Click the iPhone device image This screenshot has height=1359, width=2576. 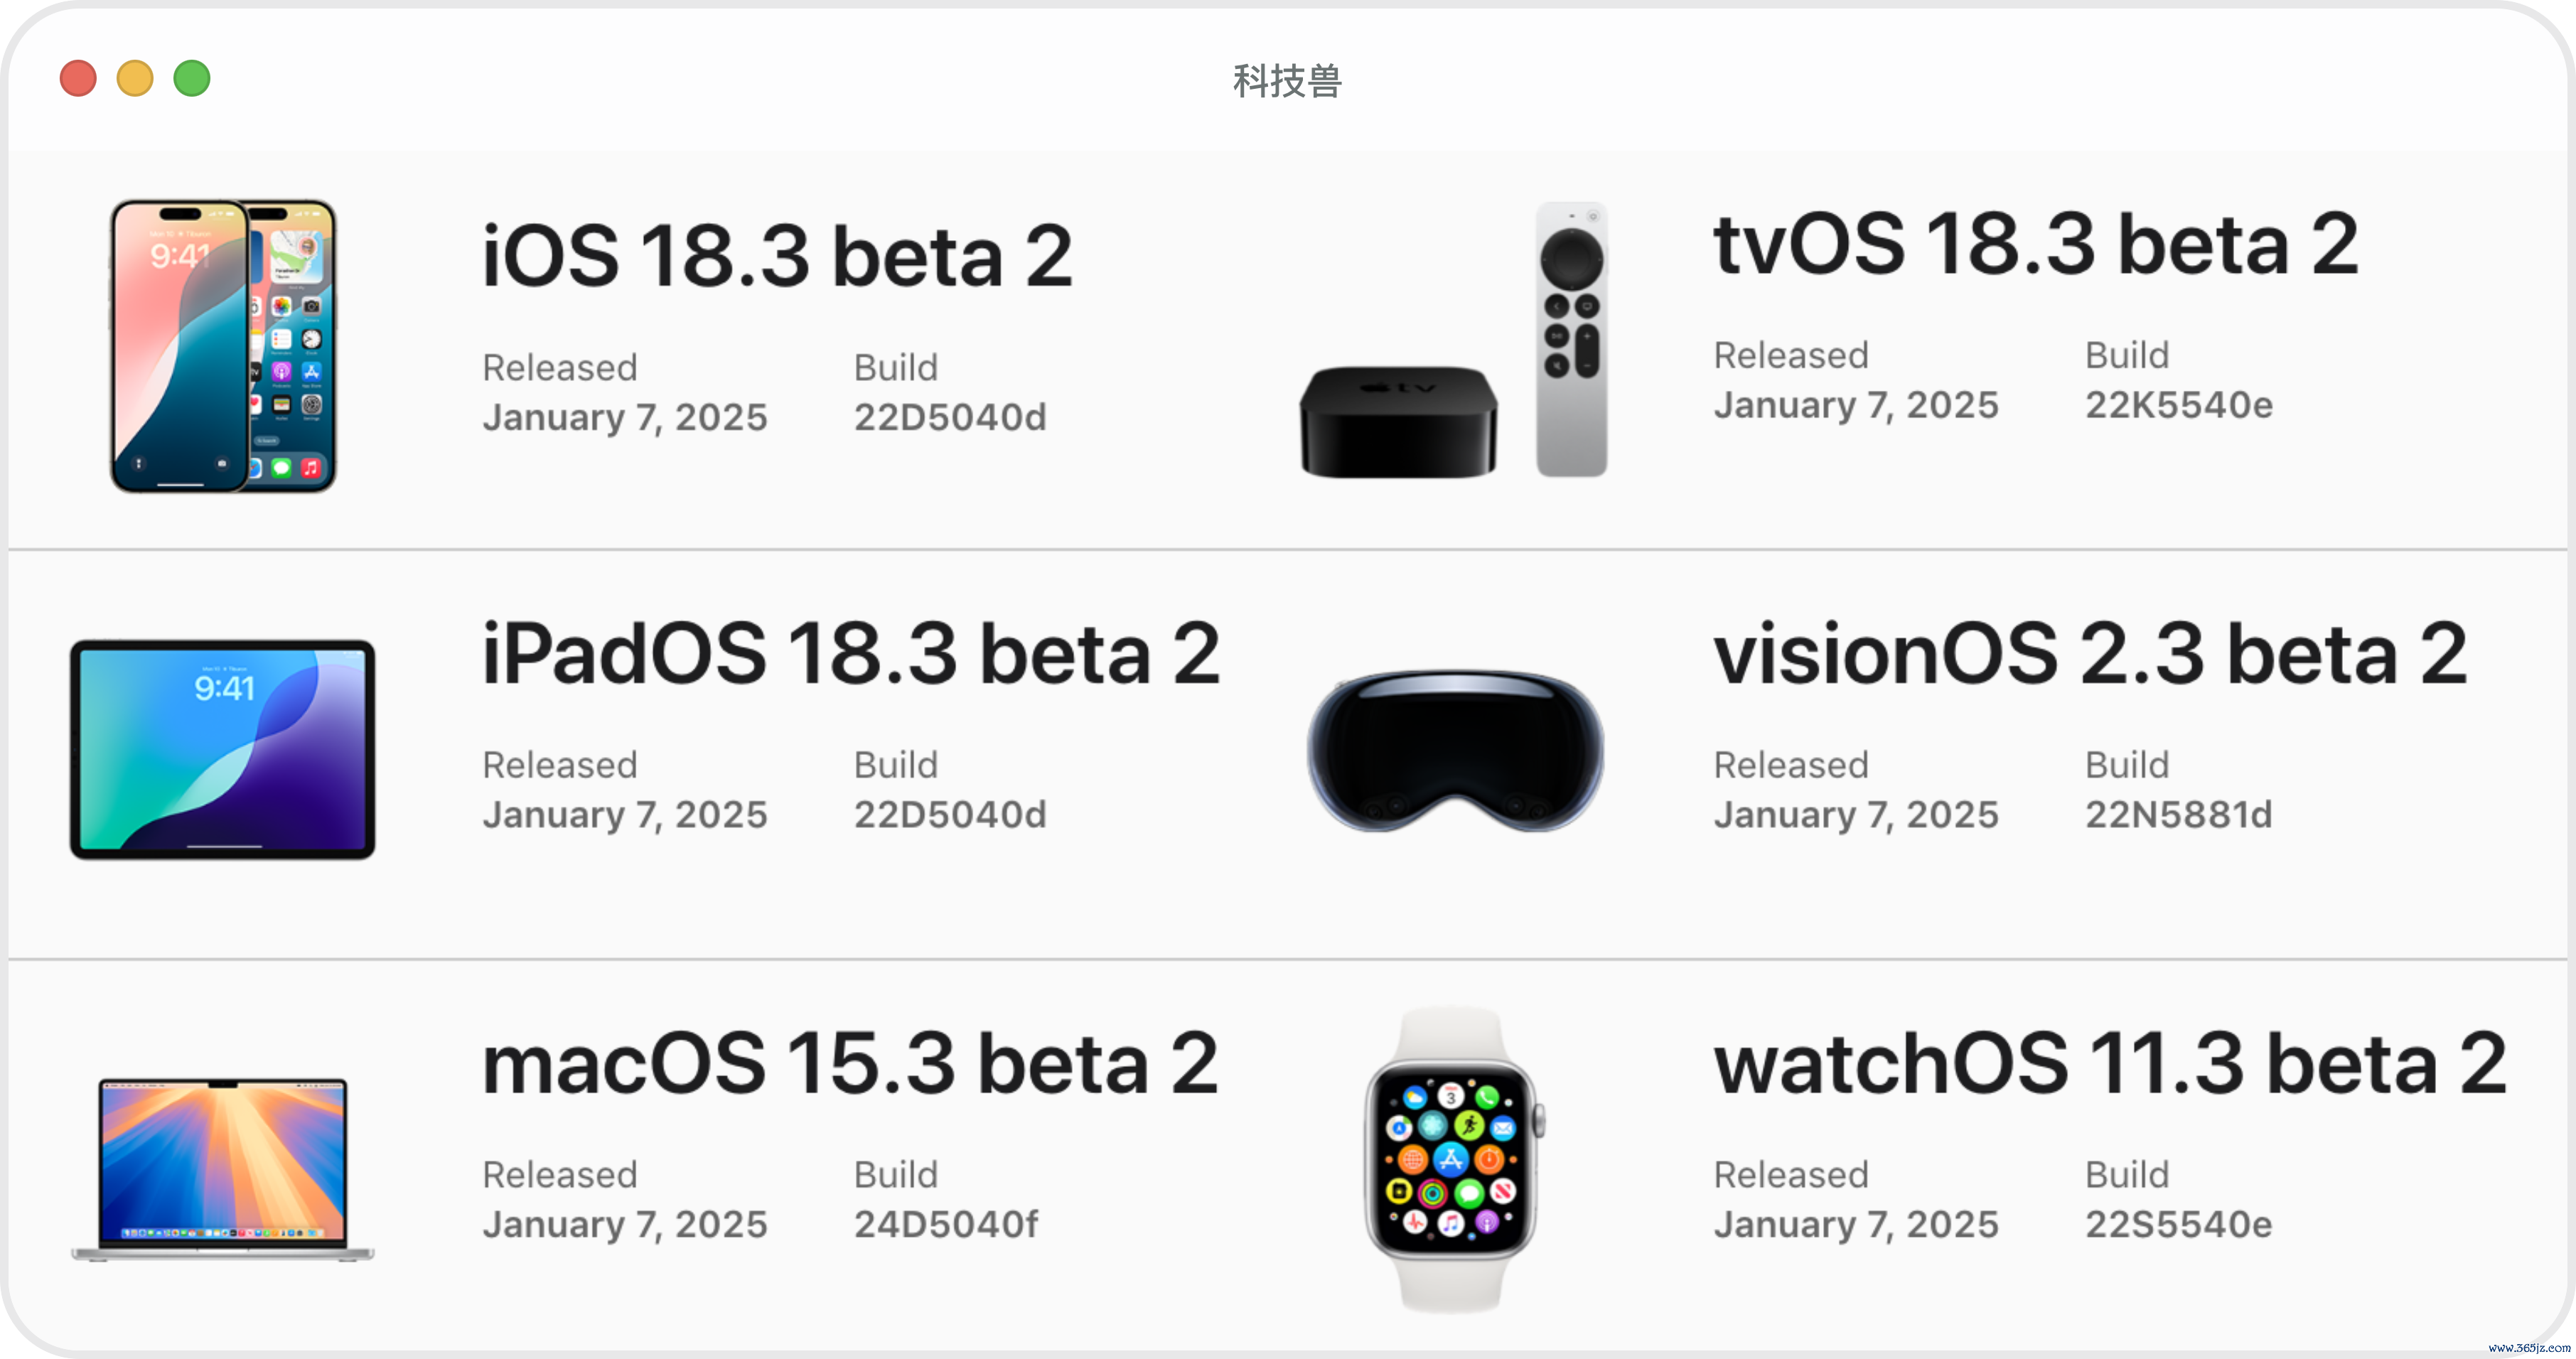(x=223, y=346)
